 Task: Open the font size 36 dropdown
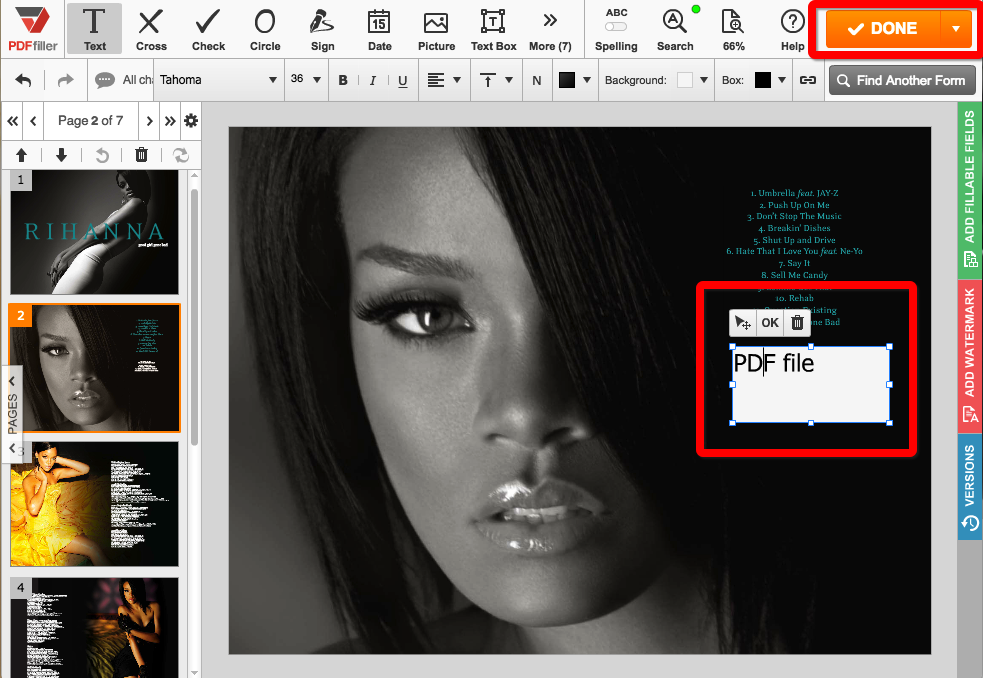[x=305, y=81]
